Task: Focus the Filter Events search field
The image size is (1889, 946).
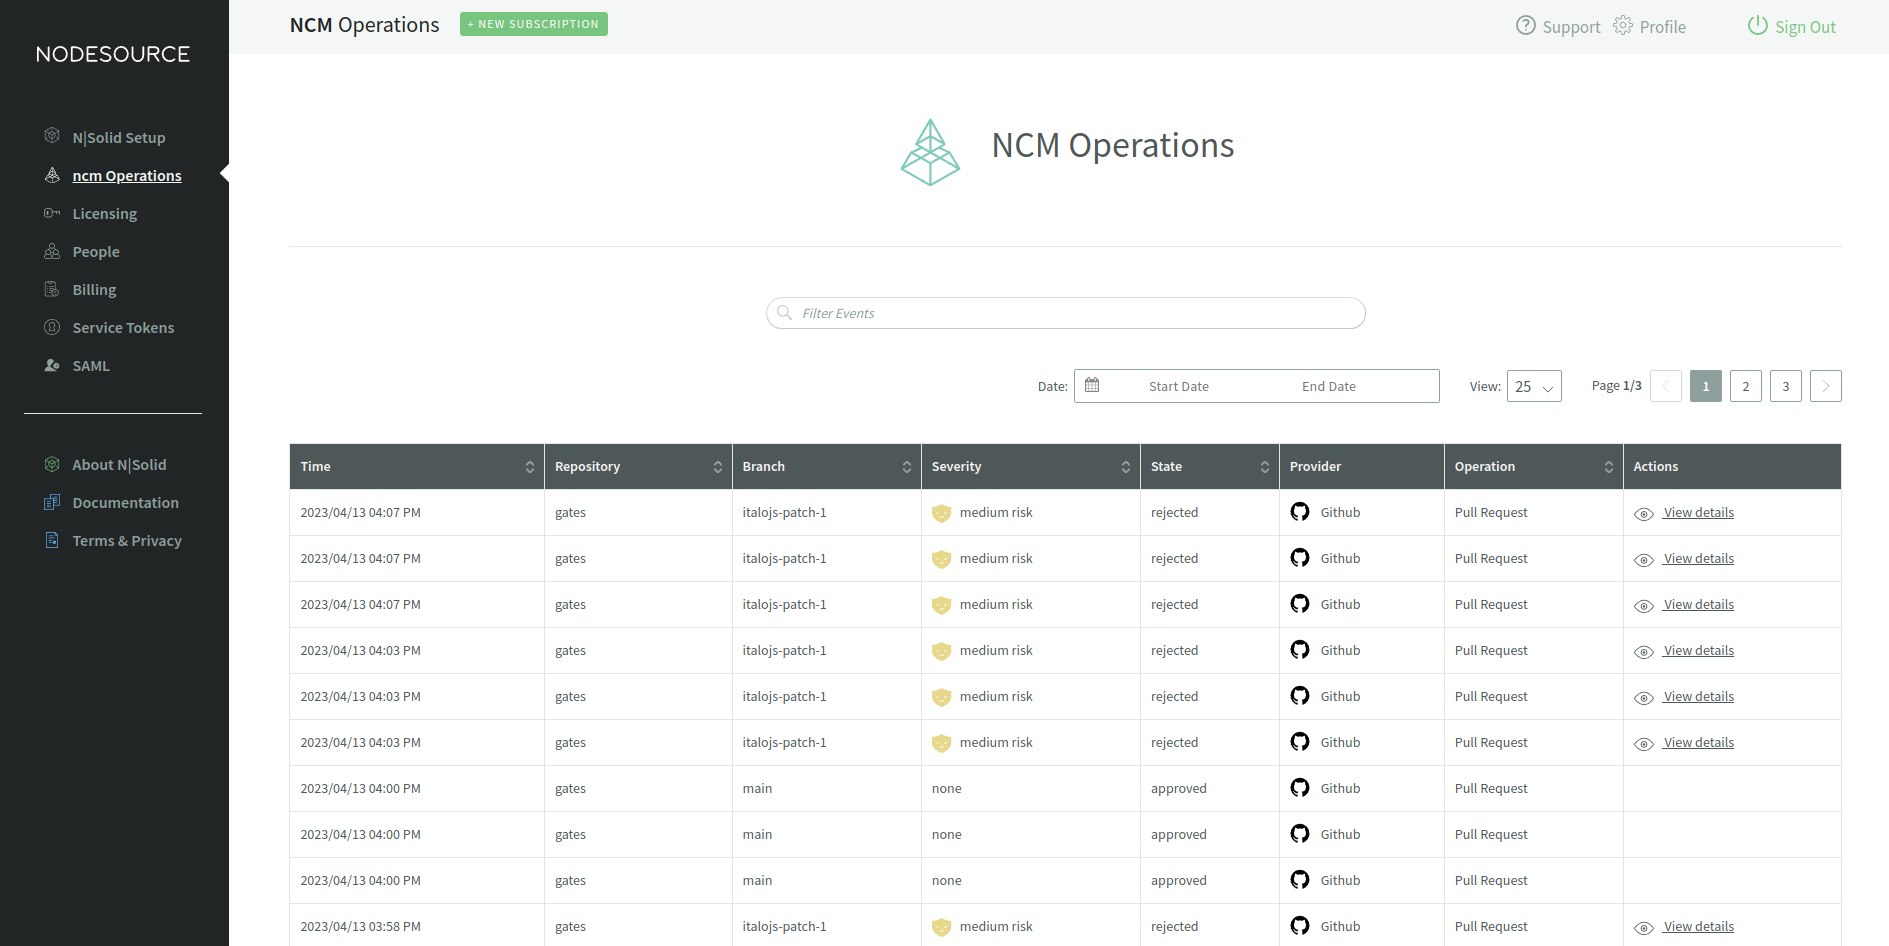Action: tap(1066, 313)
